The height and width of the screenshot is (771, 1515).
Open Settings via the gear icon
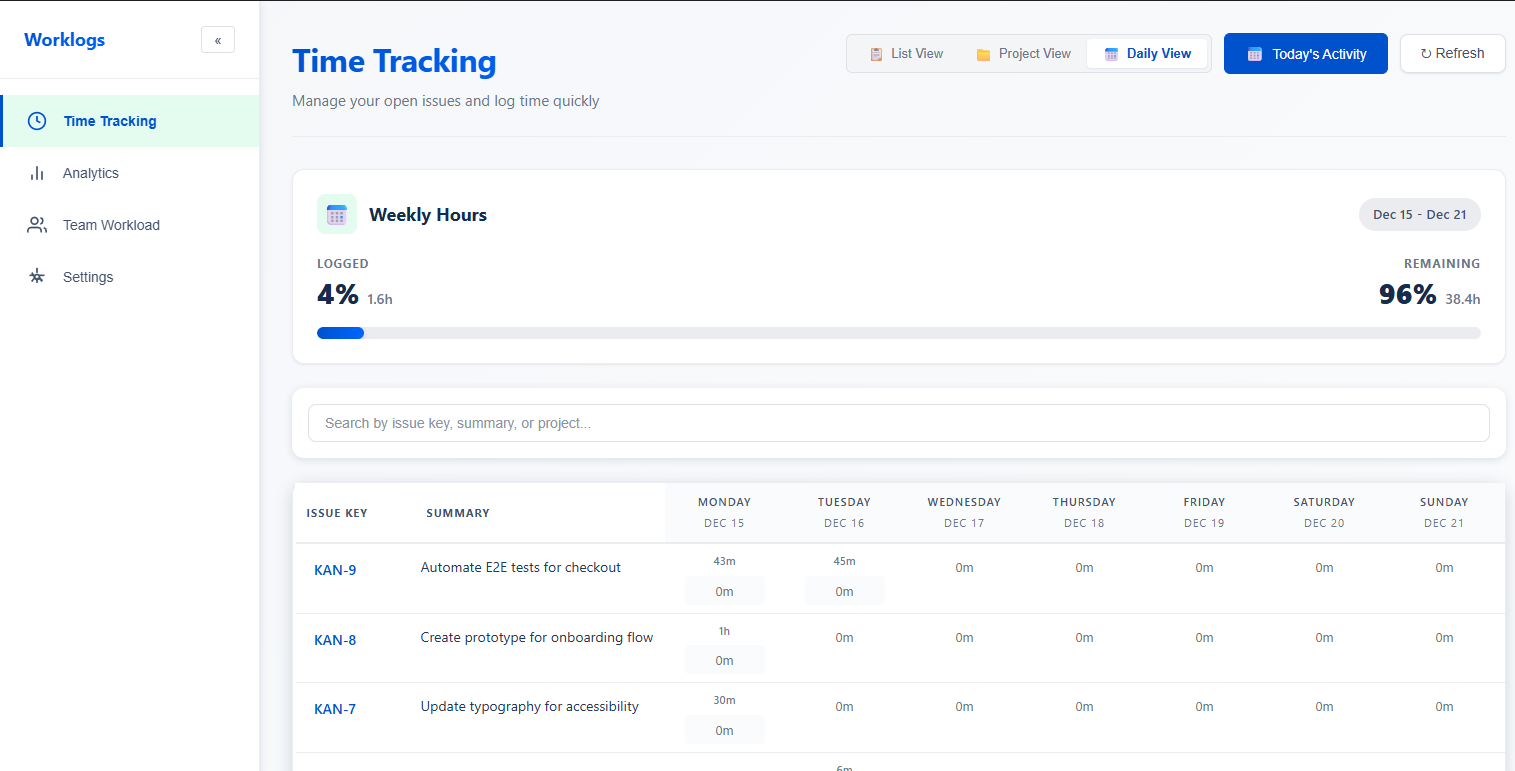[x=37, y=276]
